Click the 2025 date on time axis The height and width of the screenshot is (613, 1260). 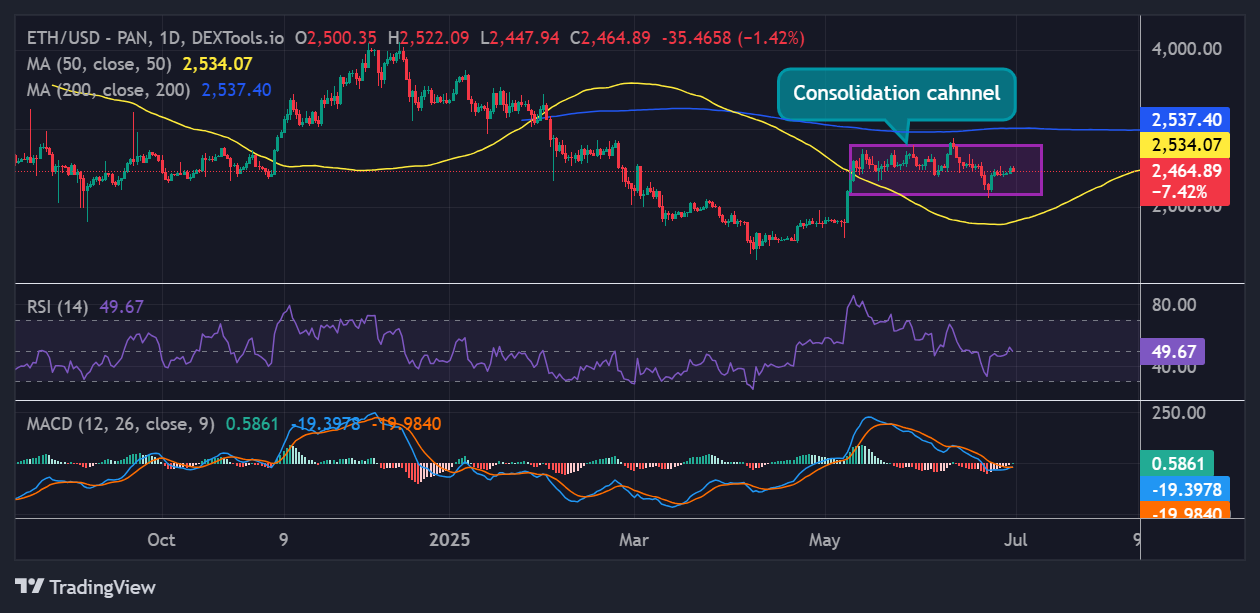[449, 541]
